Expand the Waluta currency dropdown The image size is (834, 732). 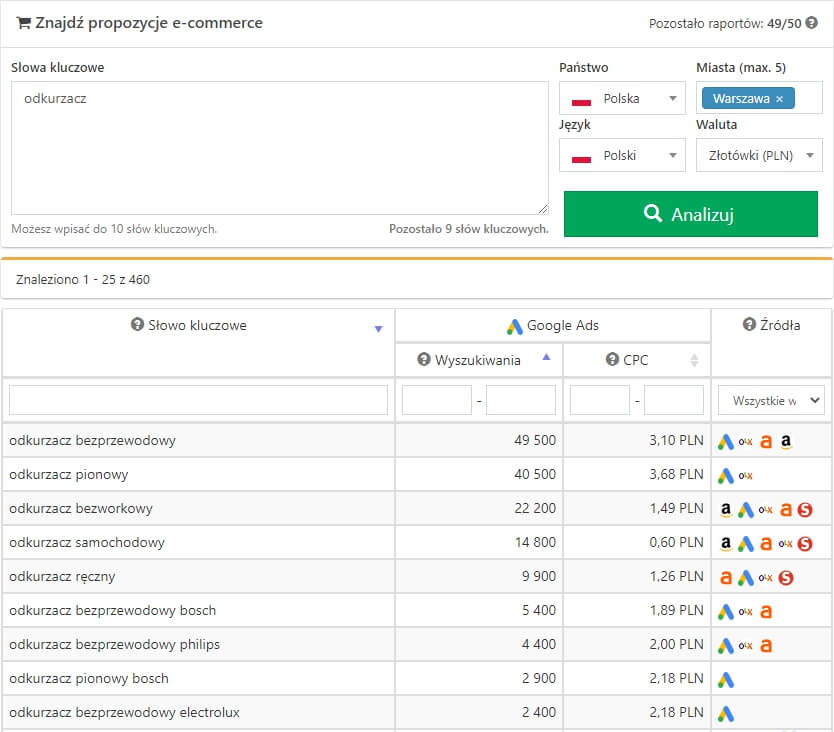pos(759,156)
